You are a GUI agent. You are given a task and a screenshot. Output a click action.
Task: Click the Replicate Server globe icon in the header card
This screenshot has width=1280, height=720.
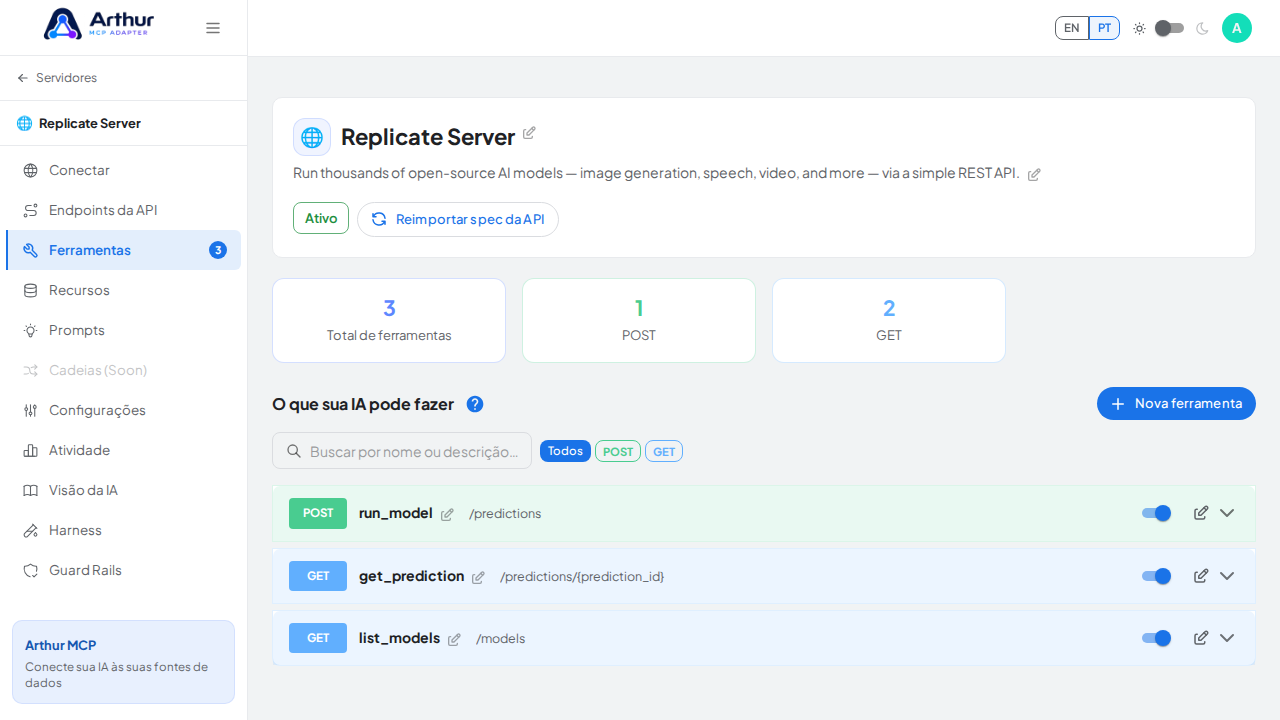click(312, 137)
